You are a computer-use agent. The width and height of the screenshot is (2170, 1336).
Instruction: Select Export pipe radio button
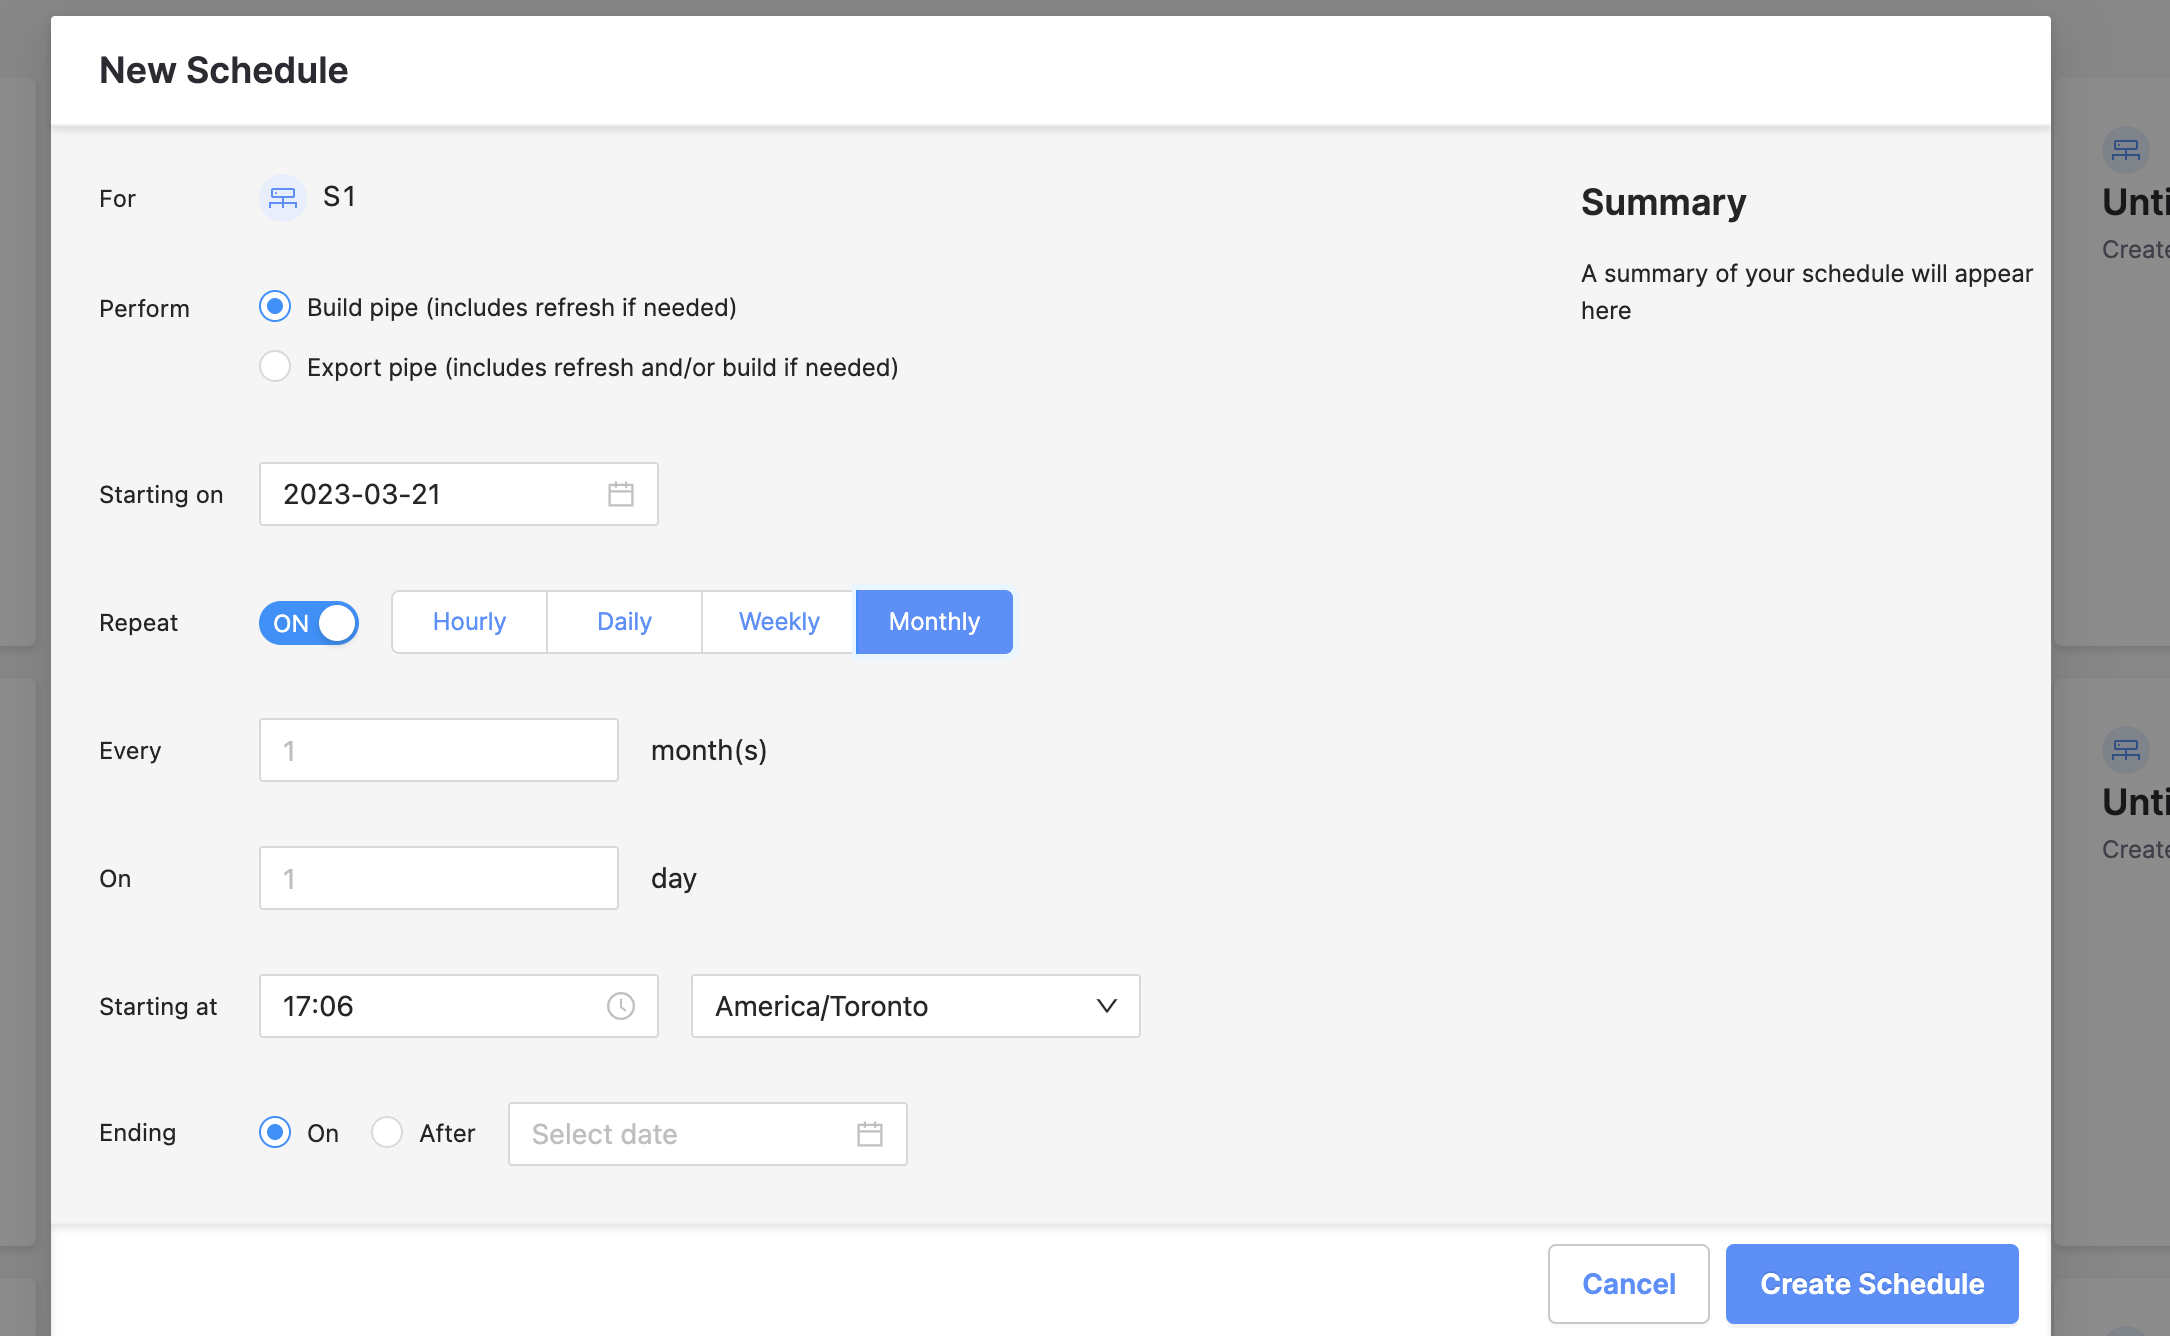tap(276, 367)
